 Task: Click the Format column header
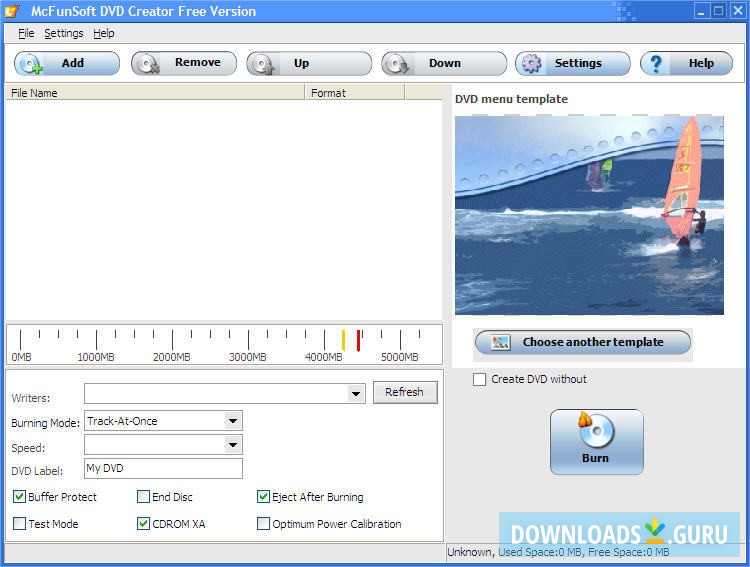point(354,93)
